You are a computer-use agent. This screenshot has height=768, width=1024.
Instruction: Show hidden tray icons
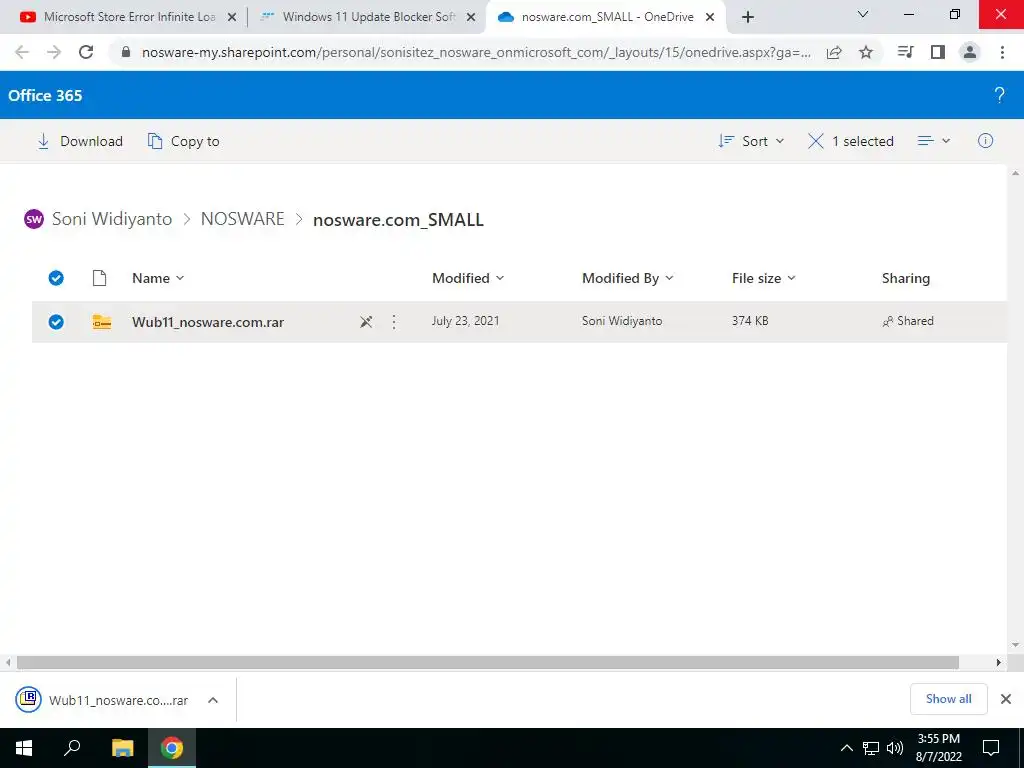[x=846, y=748]
